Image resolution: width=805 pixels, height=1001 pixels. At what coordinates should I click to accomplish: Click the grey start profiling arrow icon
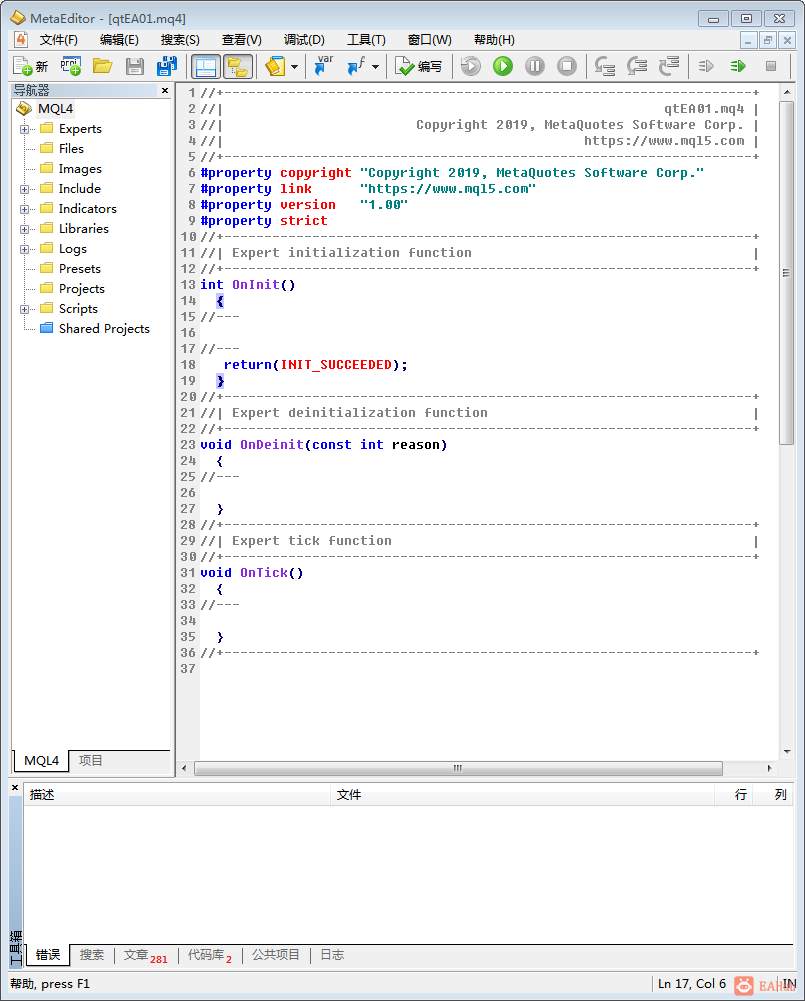coord(706,66)
